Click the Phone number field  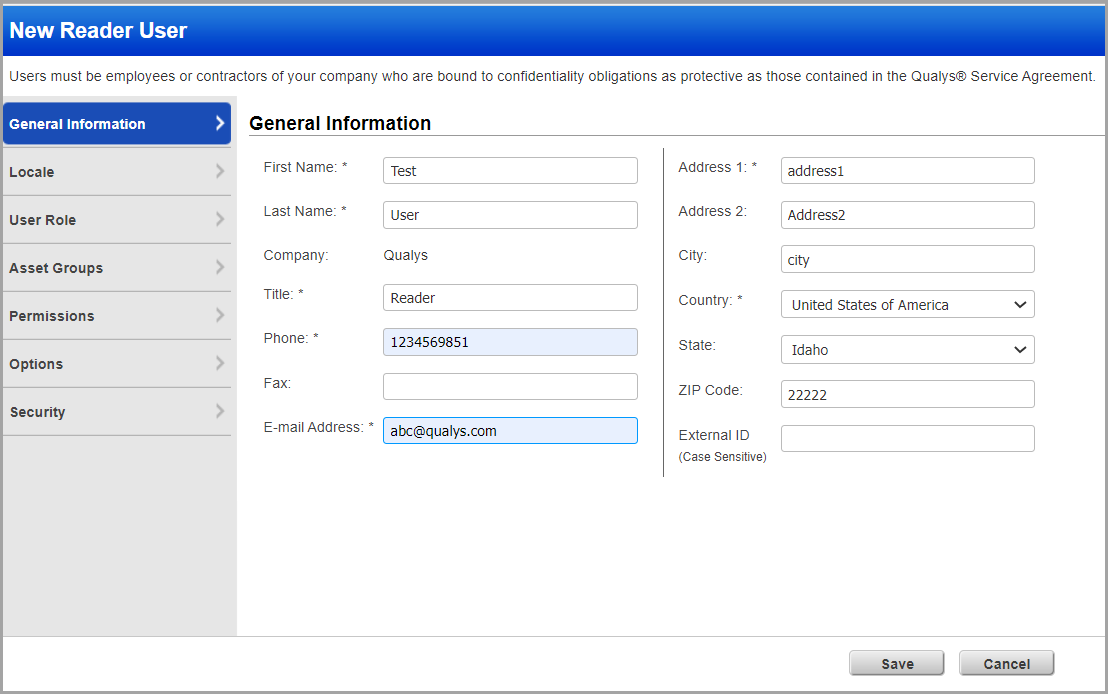[x=510, y=342]
